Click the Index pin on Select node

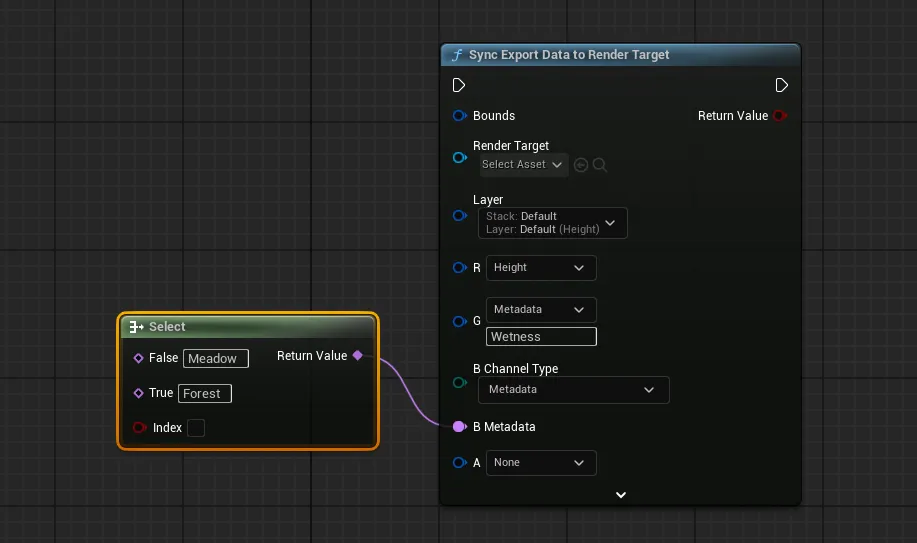click(139, 428)
